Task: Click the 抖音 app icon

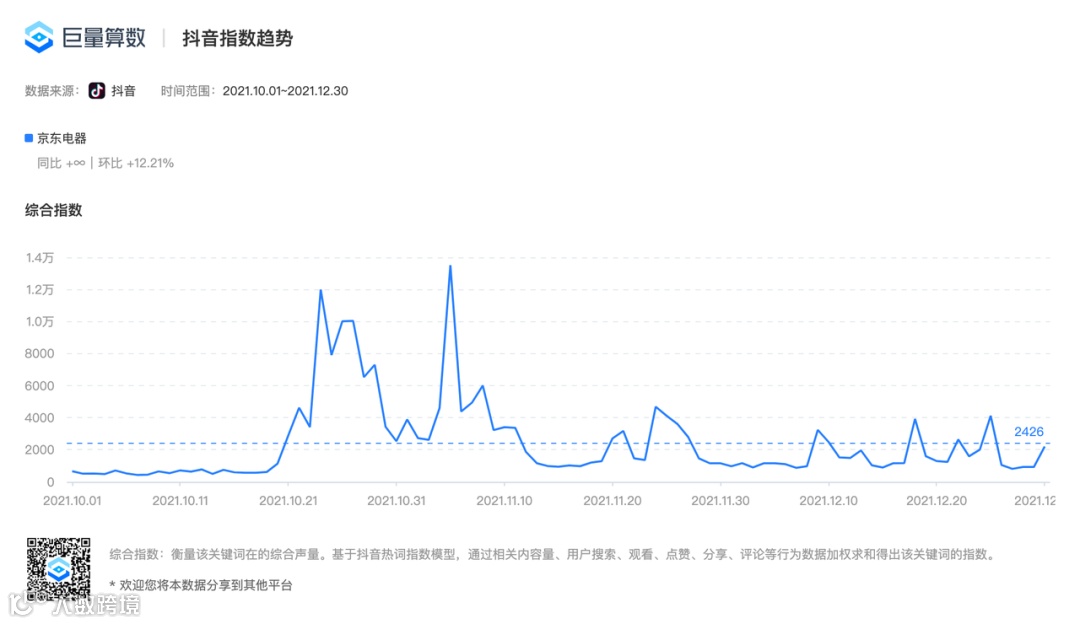Action: click(x=97, y=91)
